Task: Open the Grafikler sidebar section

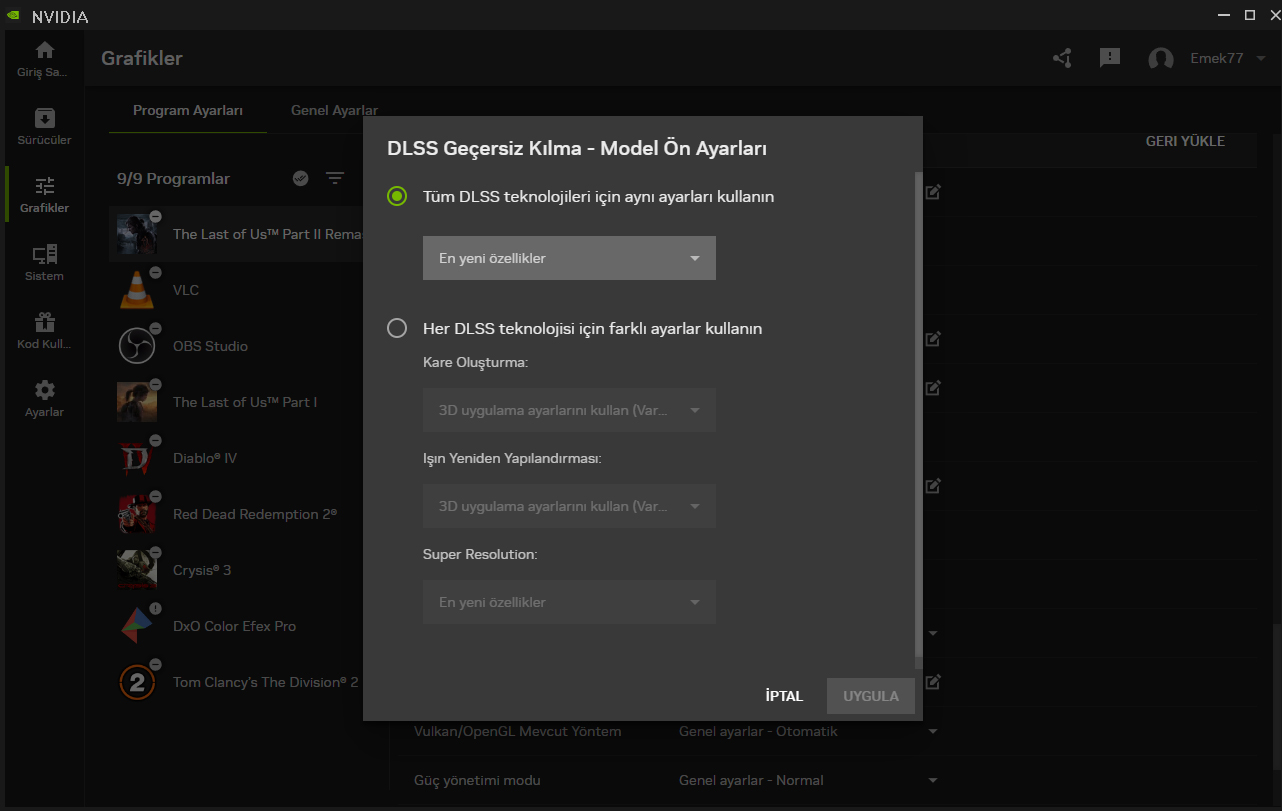Action: point(44,195)
